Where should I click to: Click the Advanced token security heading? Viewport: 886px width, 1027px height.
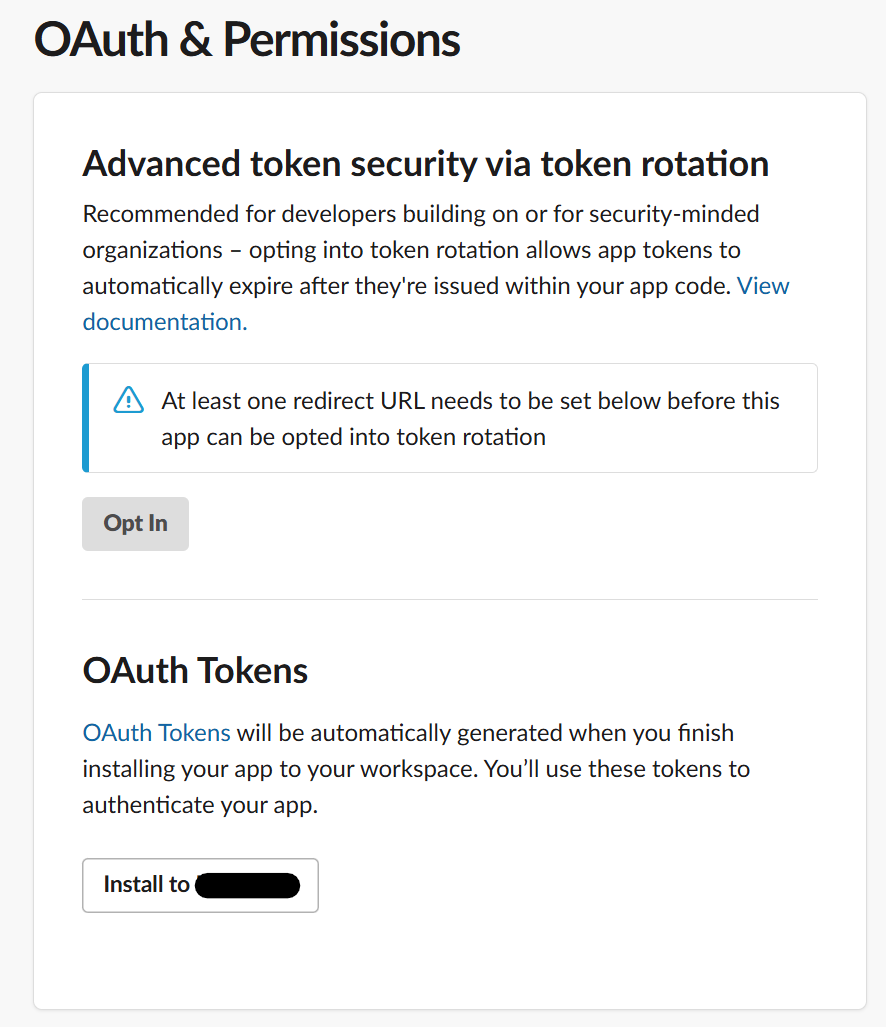[425, 164]
